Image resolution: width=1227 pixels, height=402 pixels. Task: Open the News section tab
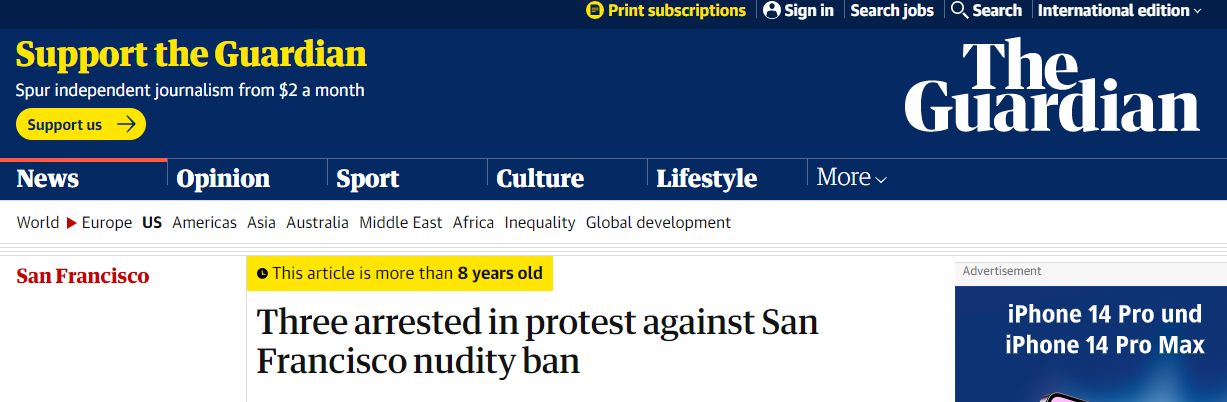pyautogui.click(x=48, y=179)
